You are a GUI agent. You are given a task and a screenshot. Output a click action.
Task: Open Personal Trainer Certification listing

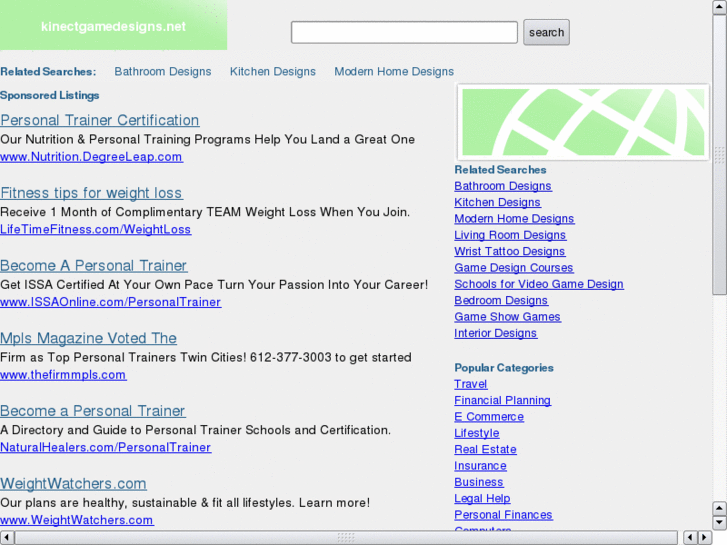pyautogui.click(x=100, y=120)
